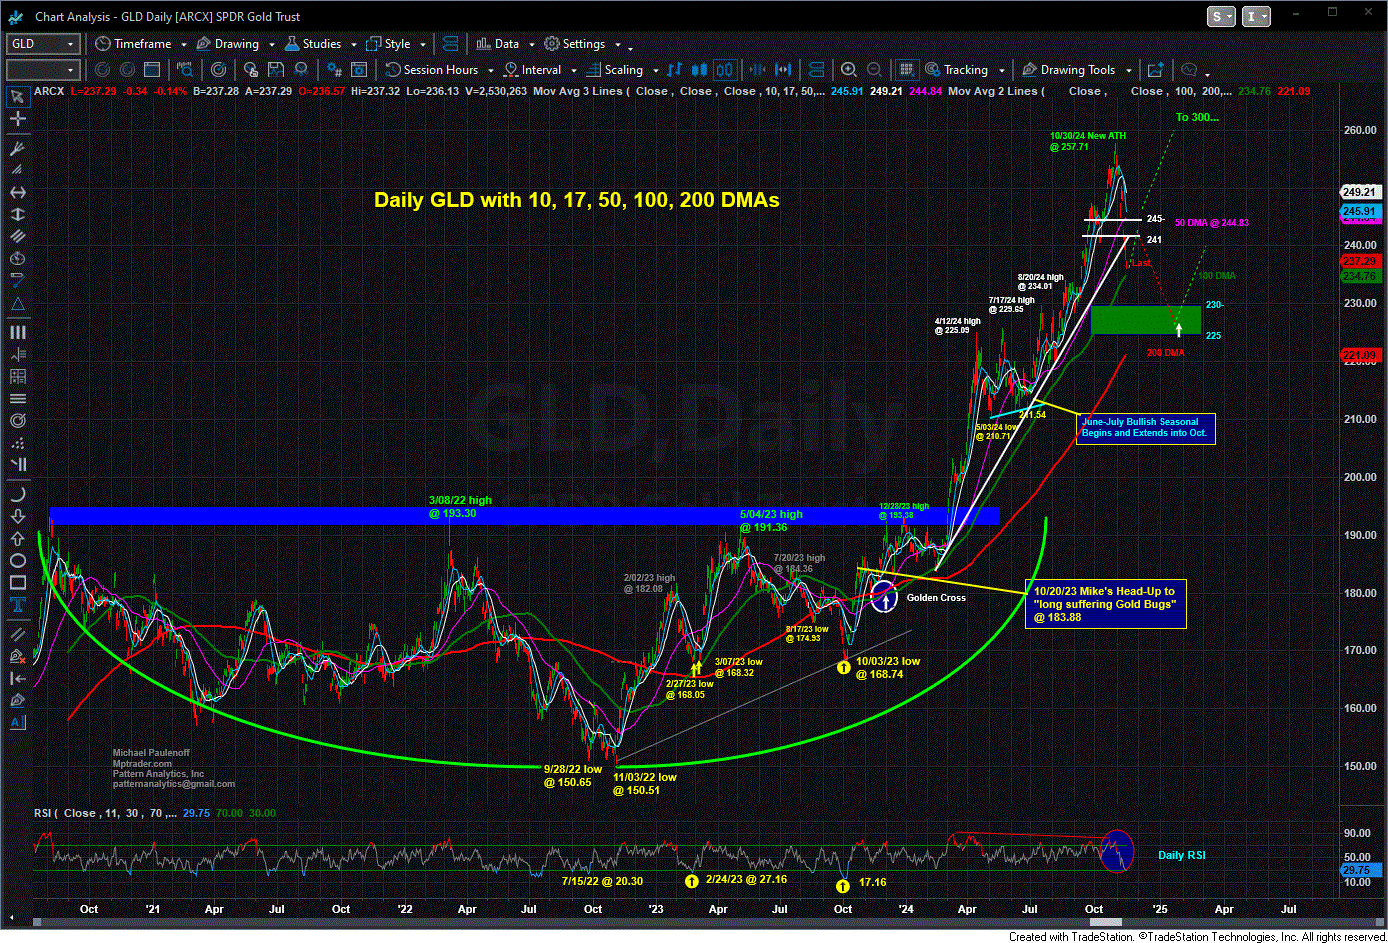Select the three vertical bars tool
This screenshot has width=1388, height=943.
click(17, 332)
